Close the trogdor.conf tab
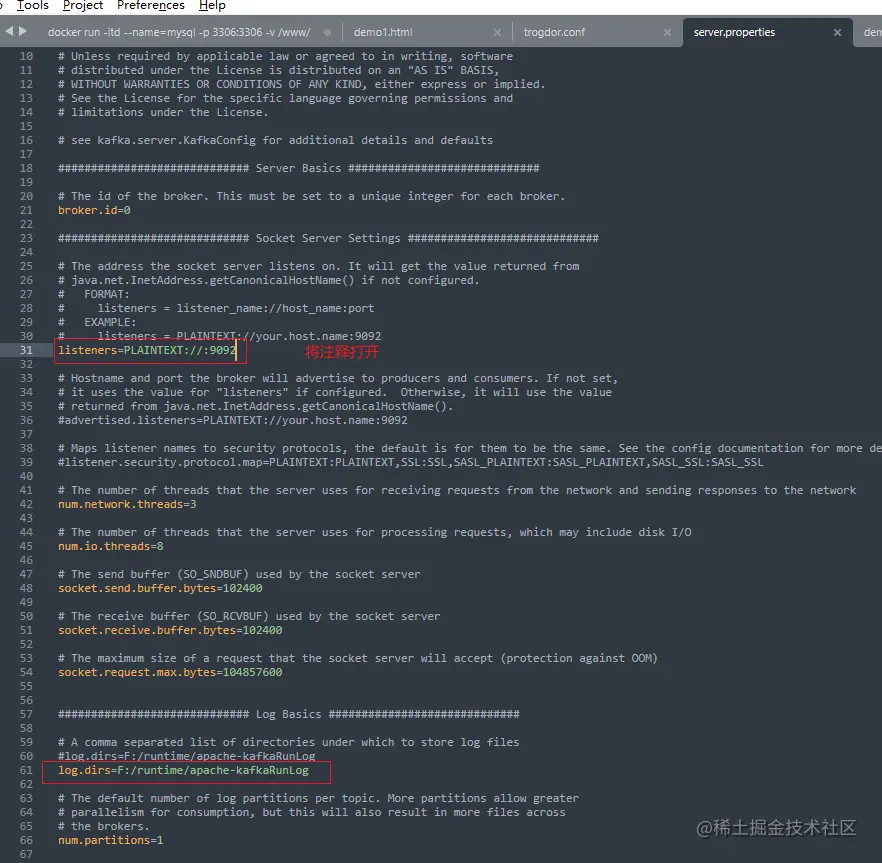 coord(667,31)
